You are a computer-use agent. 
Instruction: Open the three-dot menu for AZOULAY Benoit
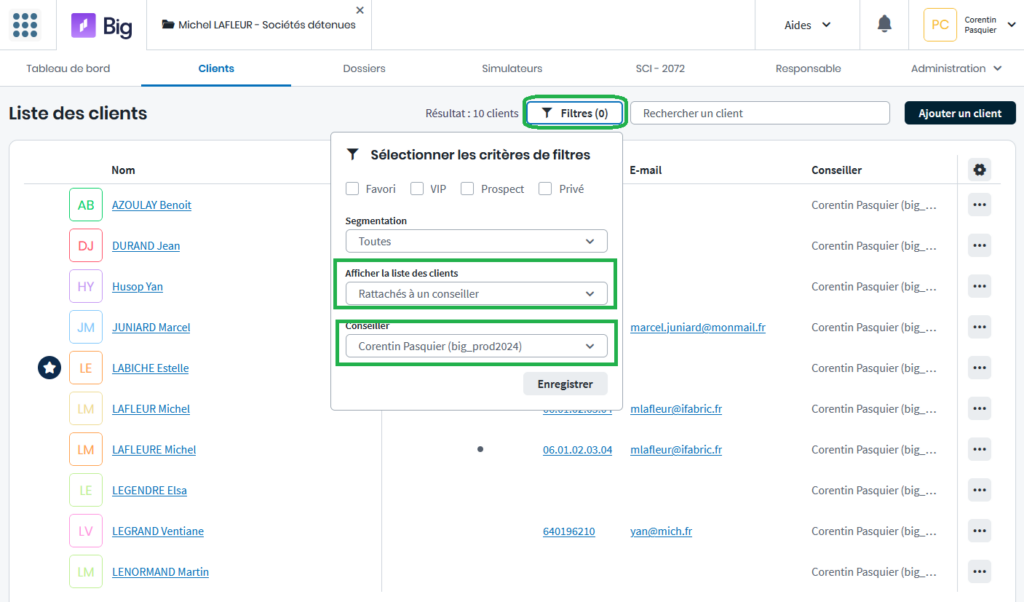pos(979,205)
